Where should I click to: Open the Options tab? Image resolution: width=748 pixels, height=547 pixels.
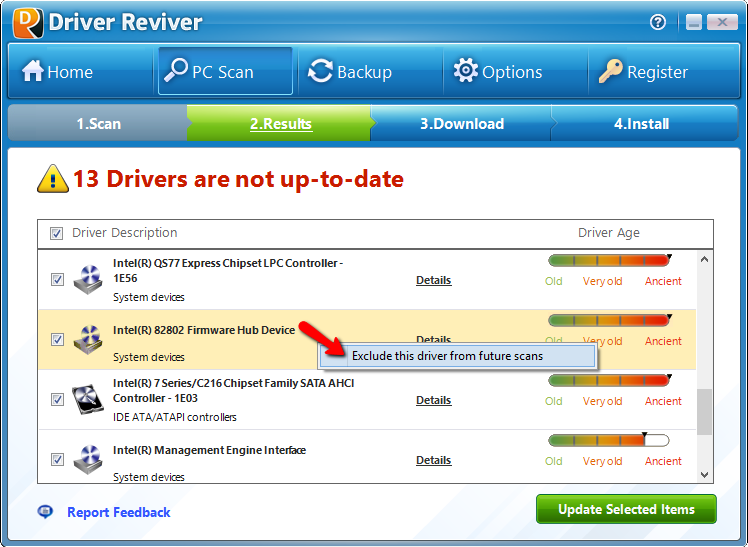516,72
